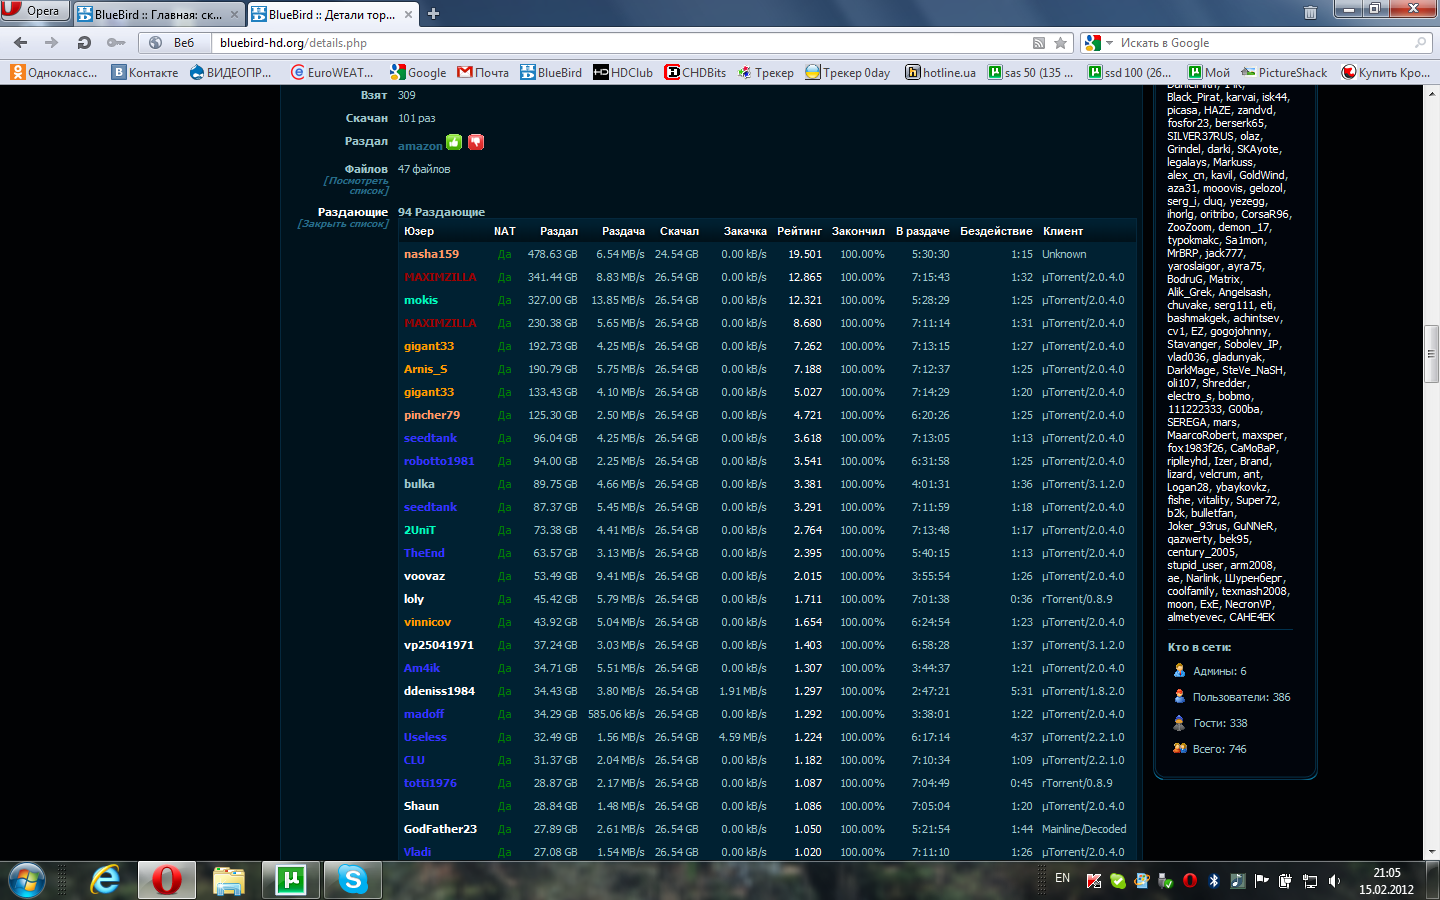Open user Arnis_S's profile
Image resolution: width=1440 pixels, height=900 pixels.
pyautogui.click(x=426, y=369)
